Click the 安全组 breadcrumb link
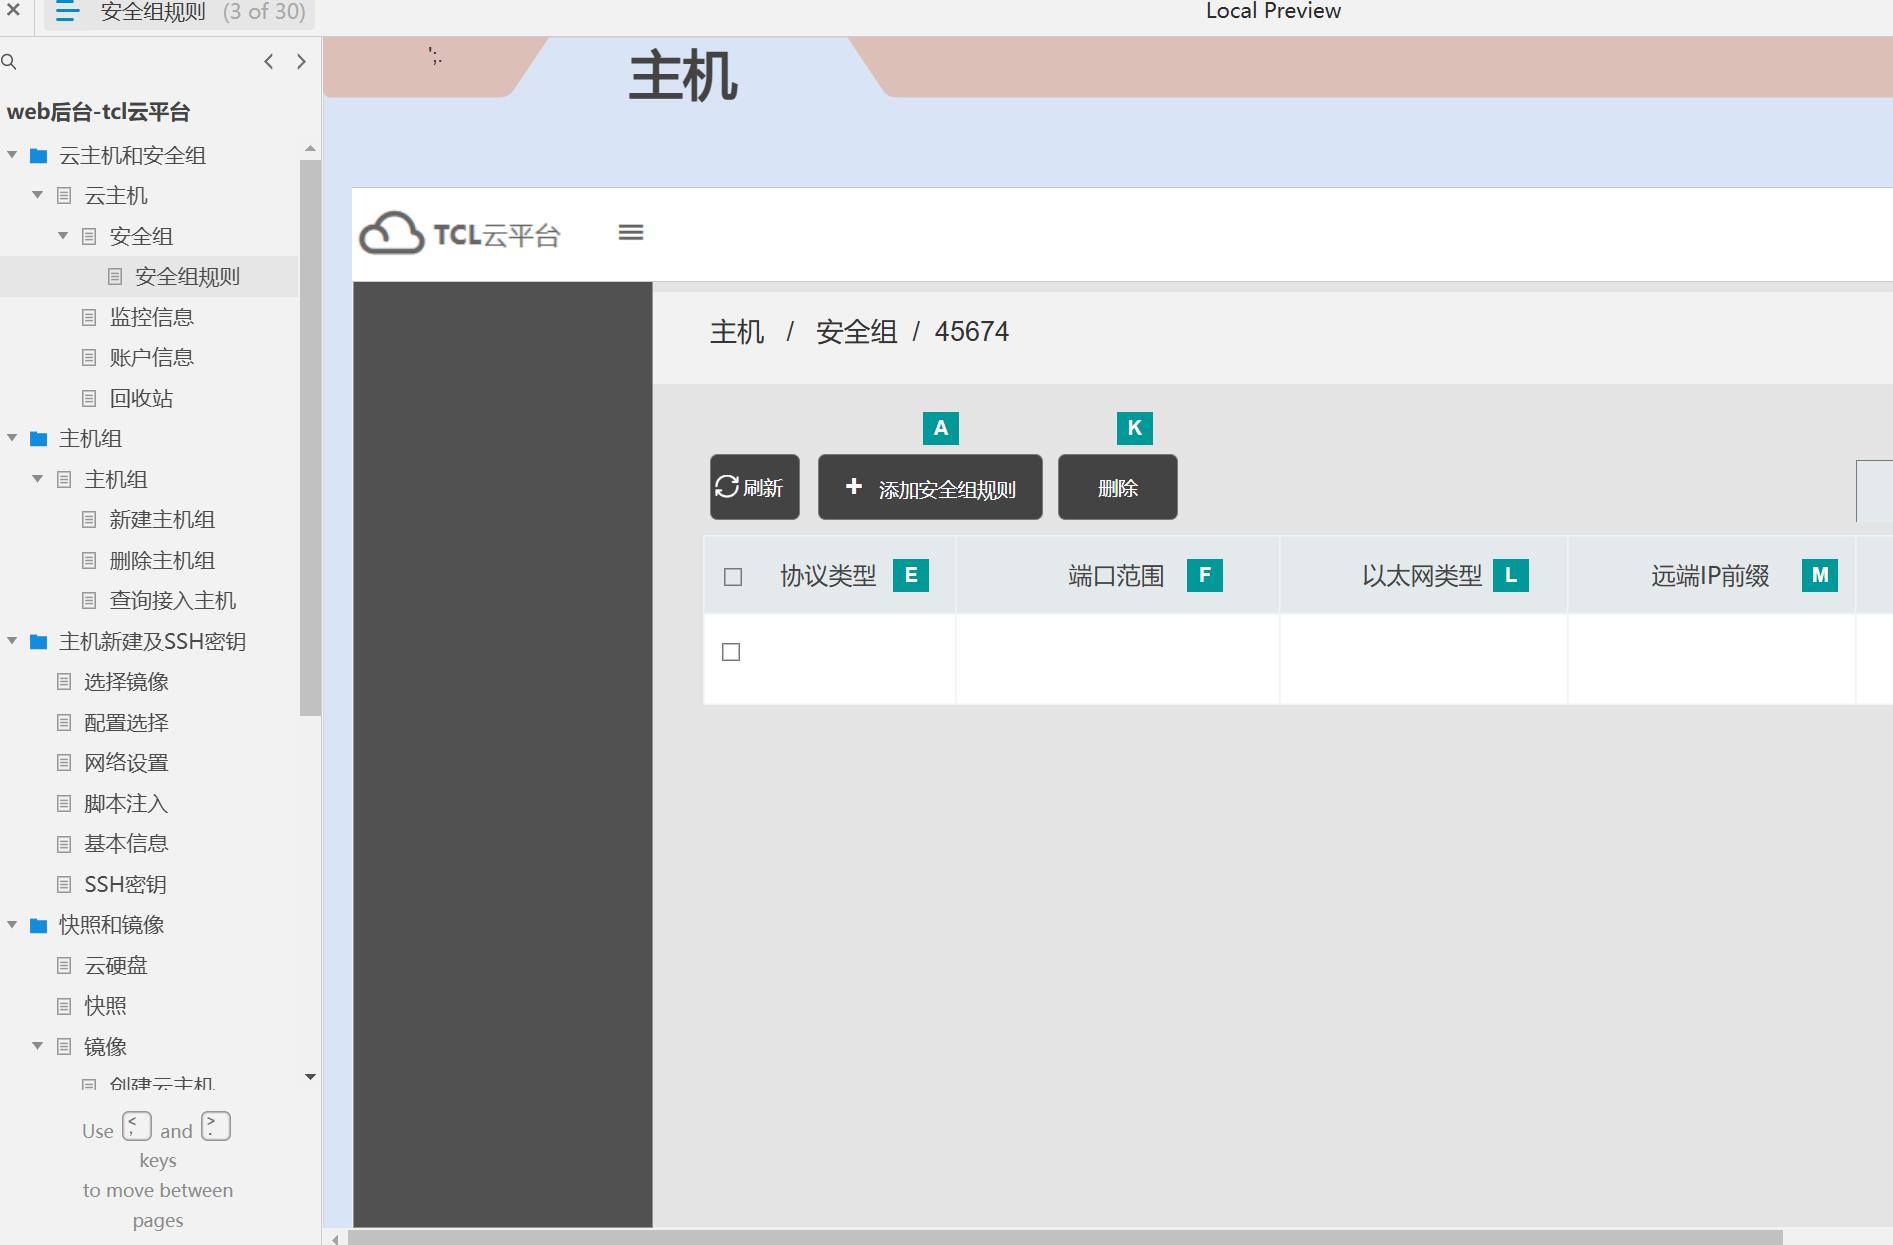The height and width of the screenshot is (1245, 1893). [856, 332]
